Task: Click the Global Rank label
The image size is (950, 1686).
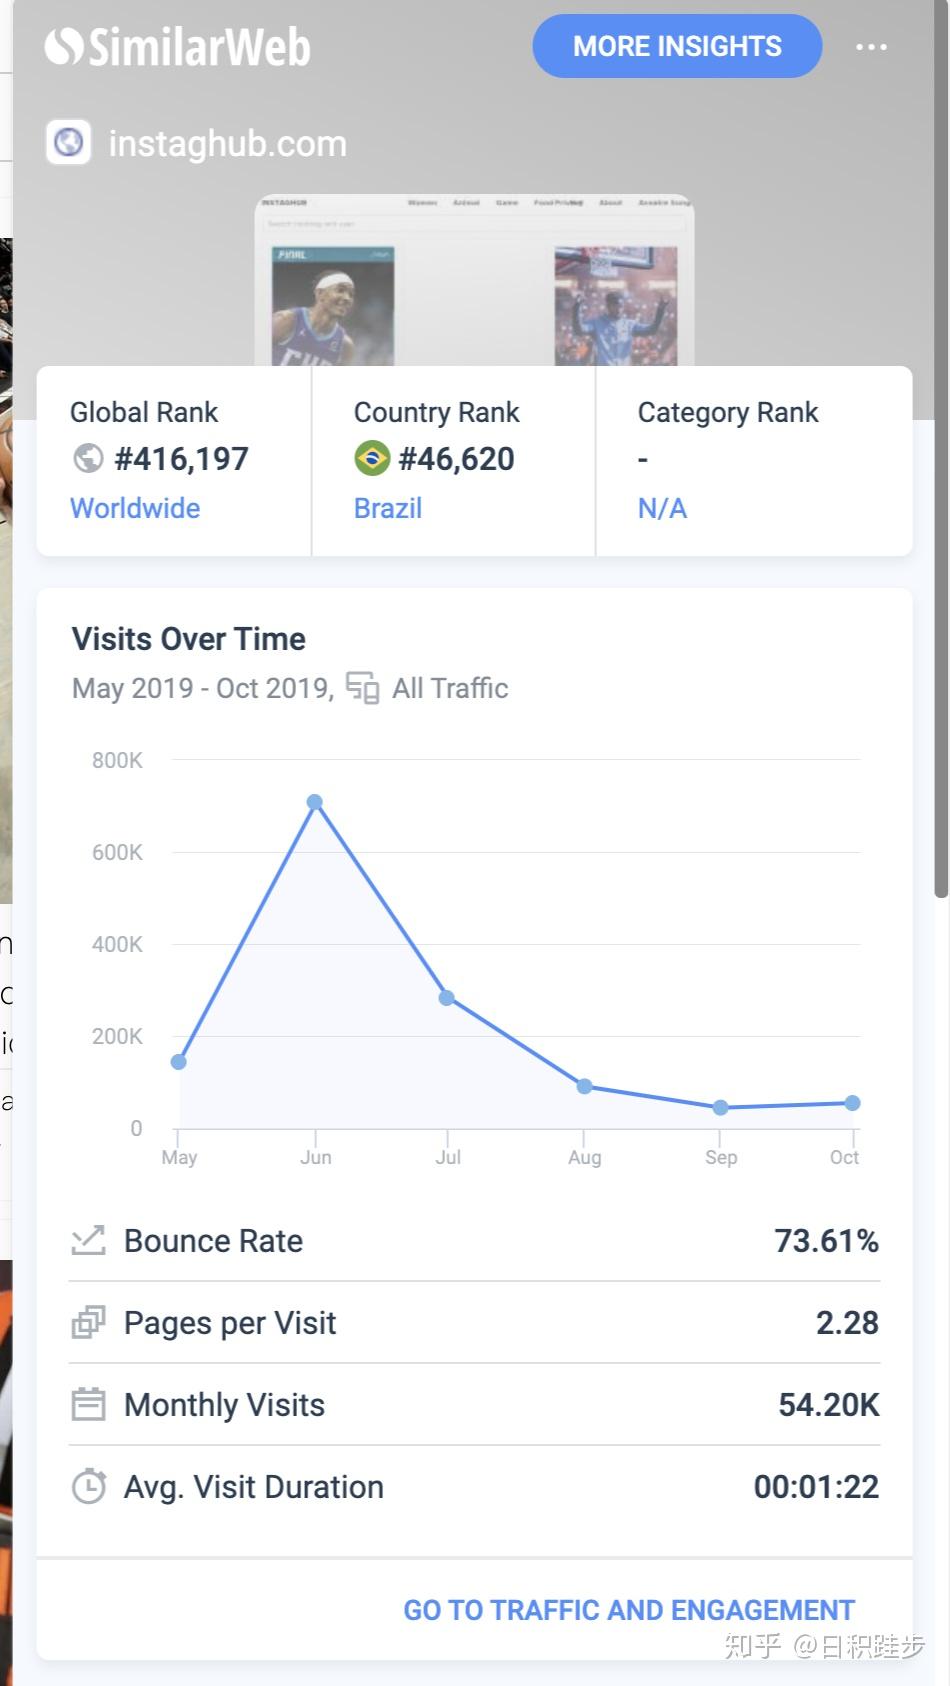Action: [x=144, y=412]
